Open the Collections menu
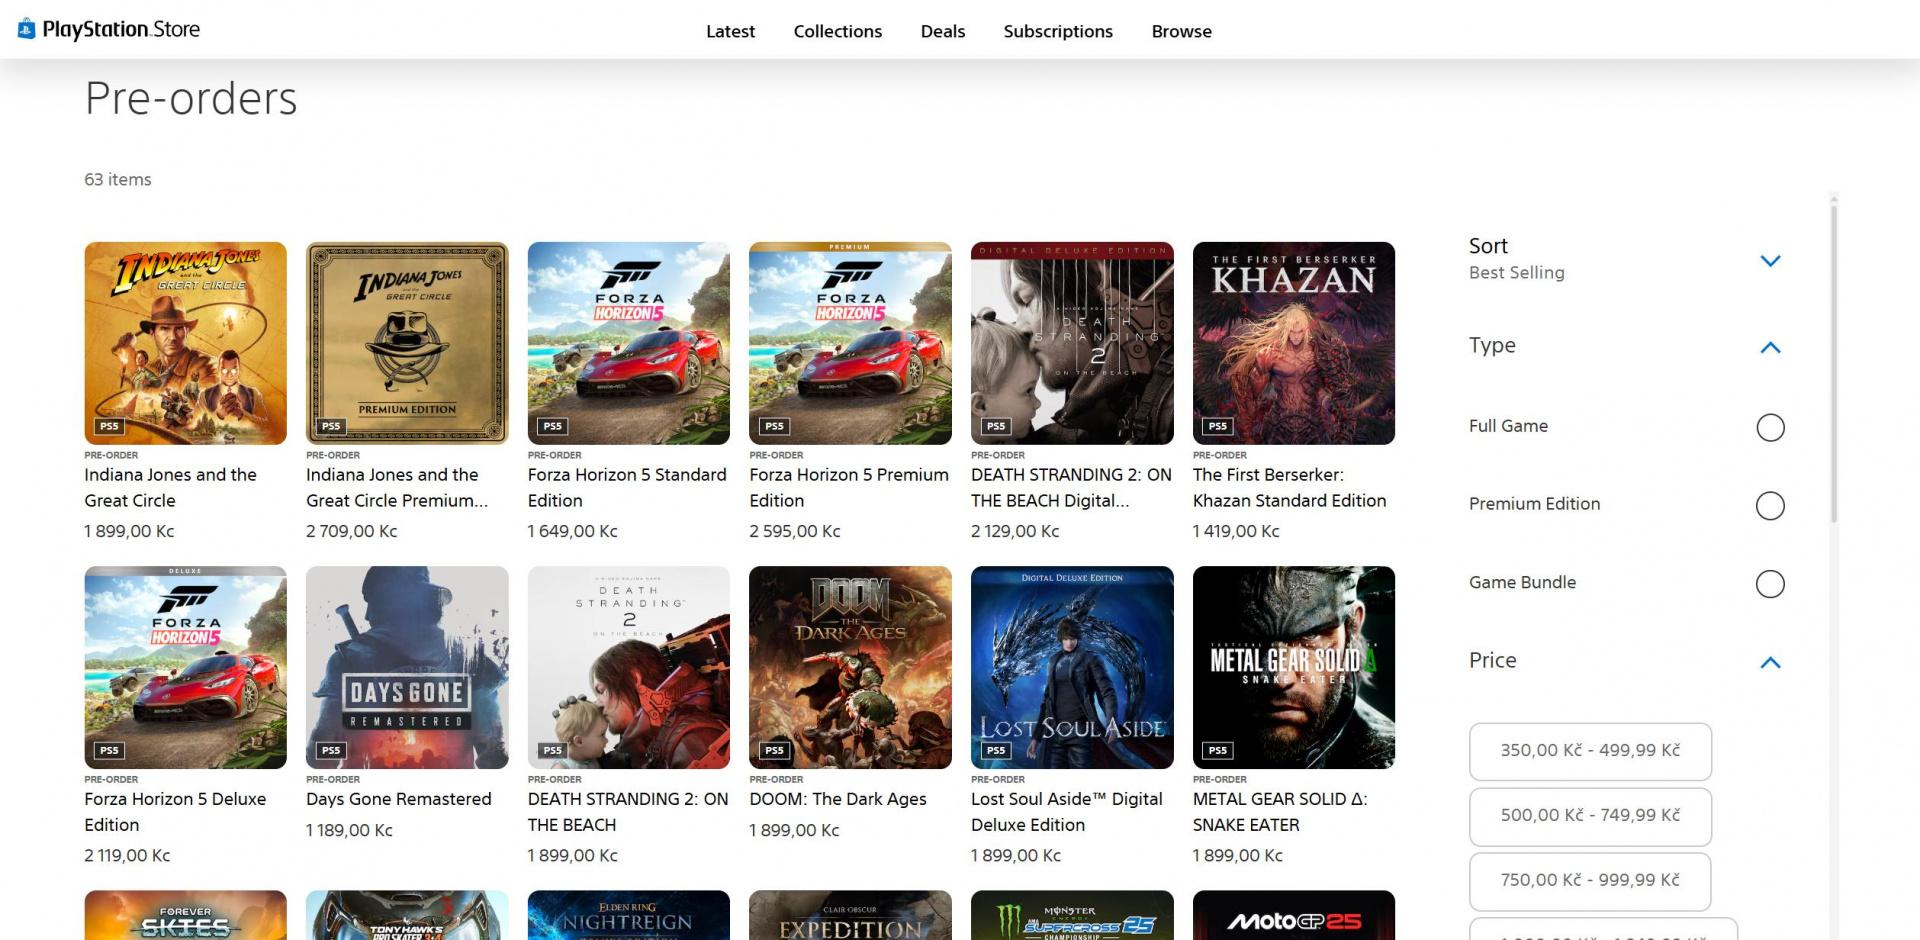 point(837,31)
